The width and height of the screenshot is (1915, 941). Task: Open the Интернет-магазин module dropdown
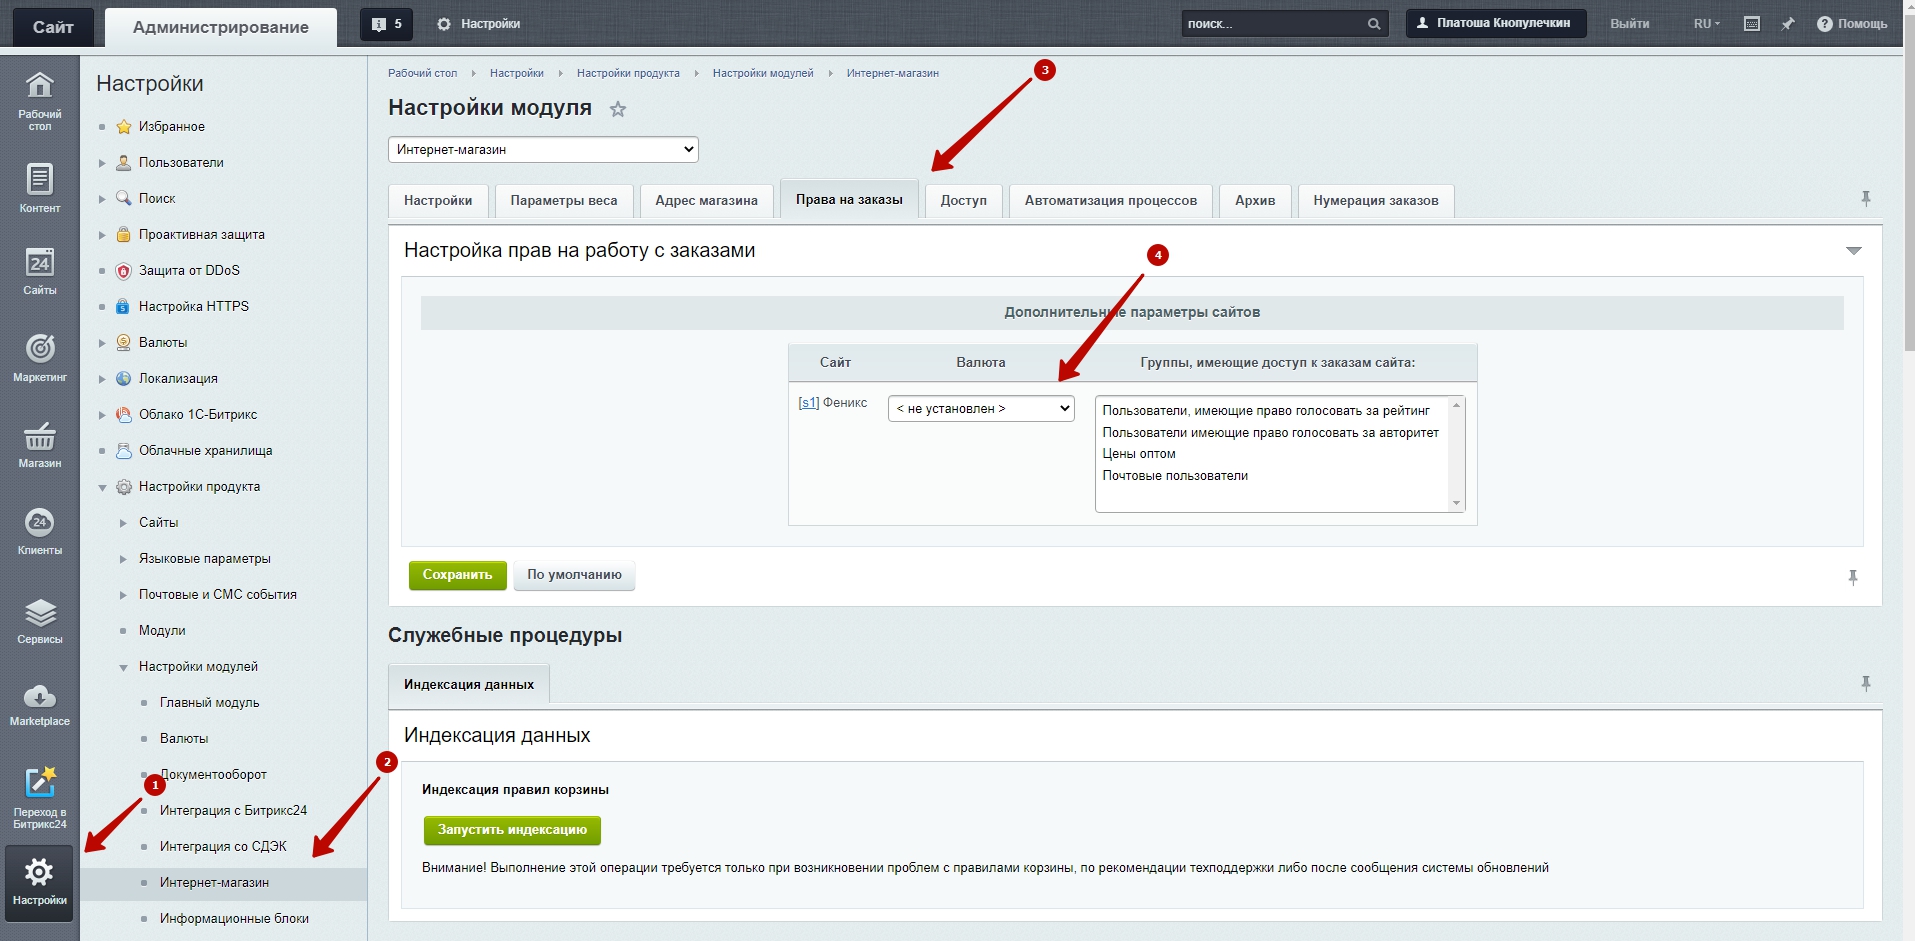pyautogui.click(x=543, y=149)
